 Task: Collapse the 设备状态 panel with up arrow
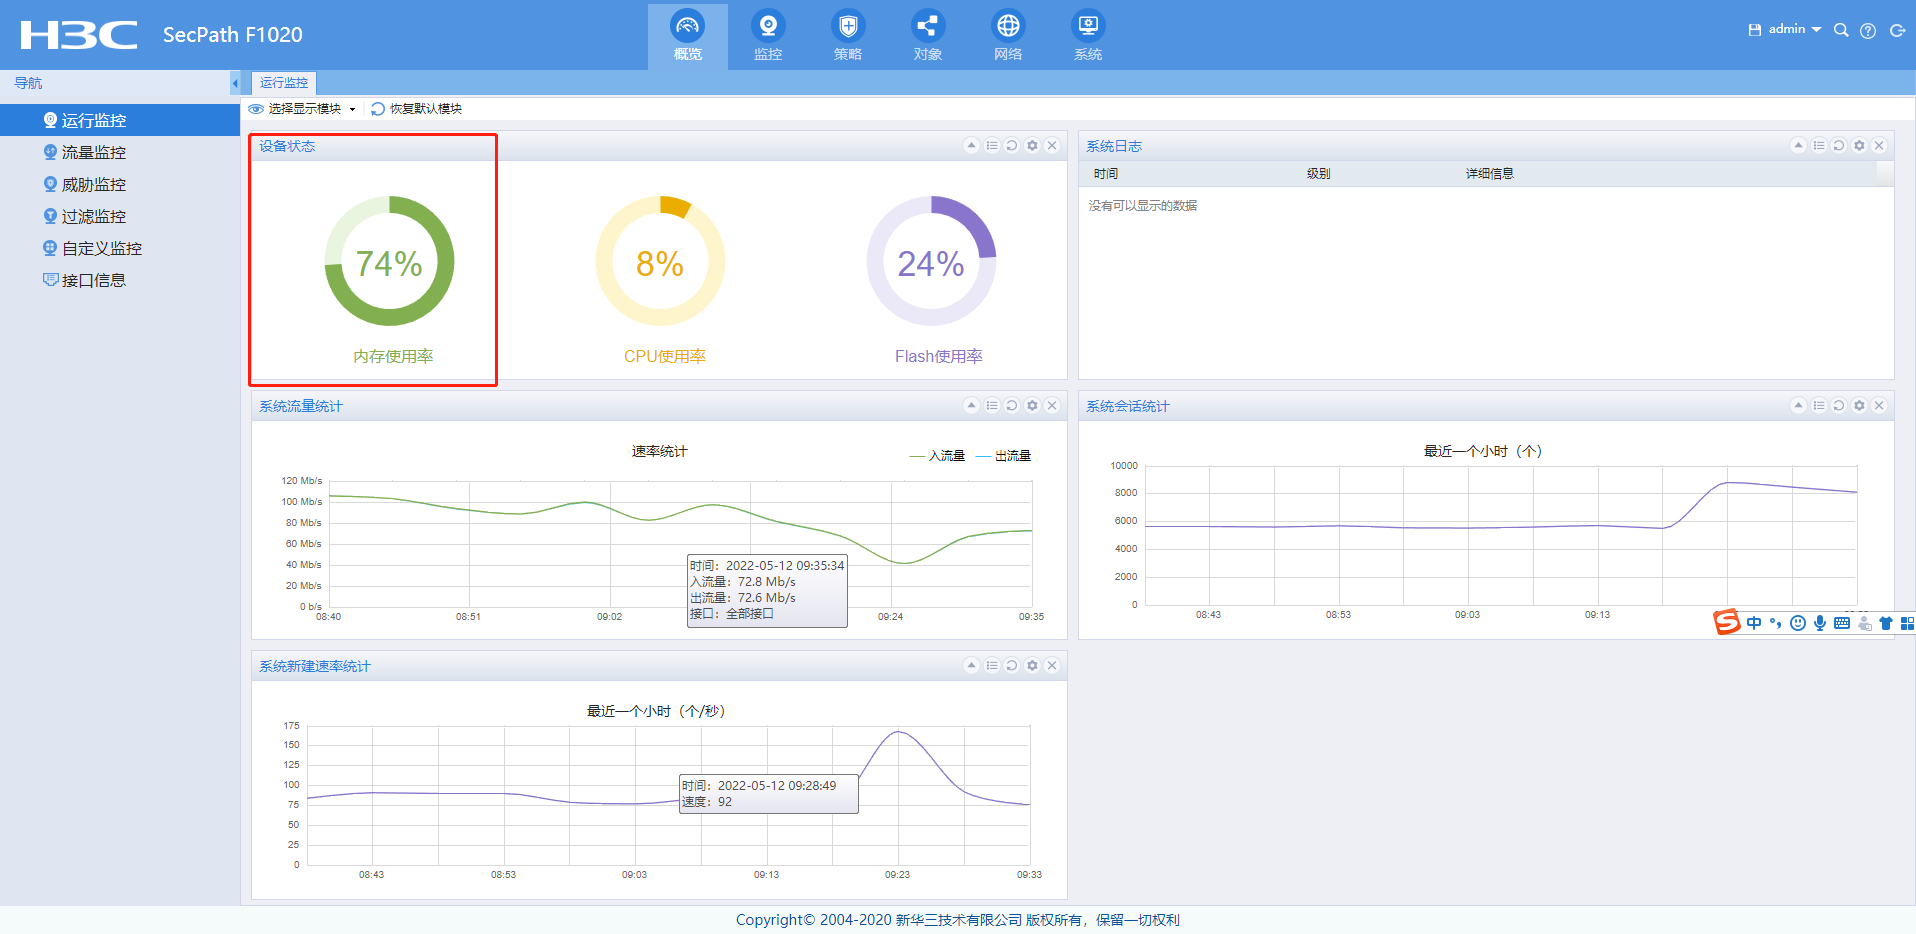971,146
